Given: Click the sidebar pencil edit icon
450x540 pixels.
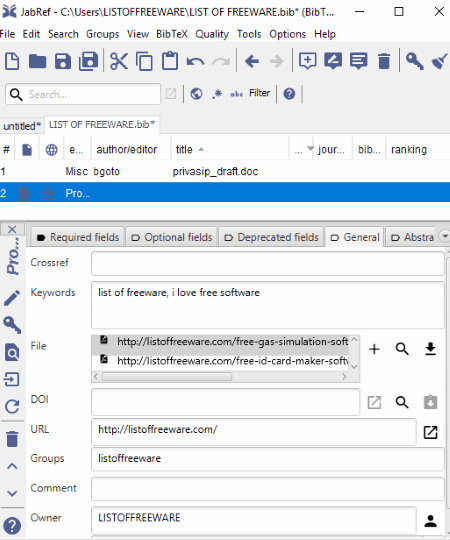Looking at the screenshot, I should click(x=12, y=298).
